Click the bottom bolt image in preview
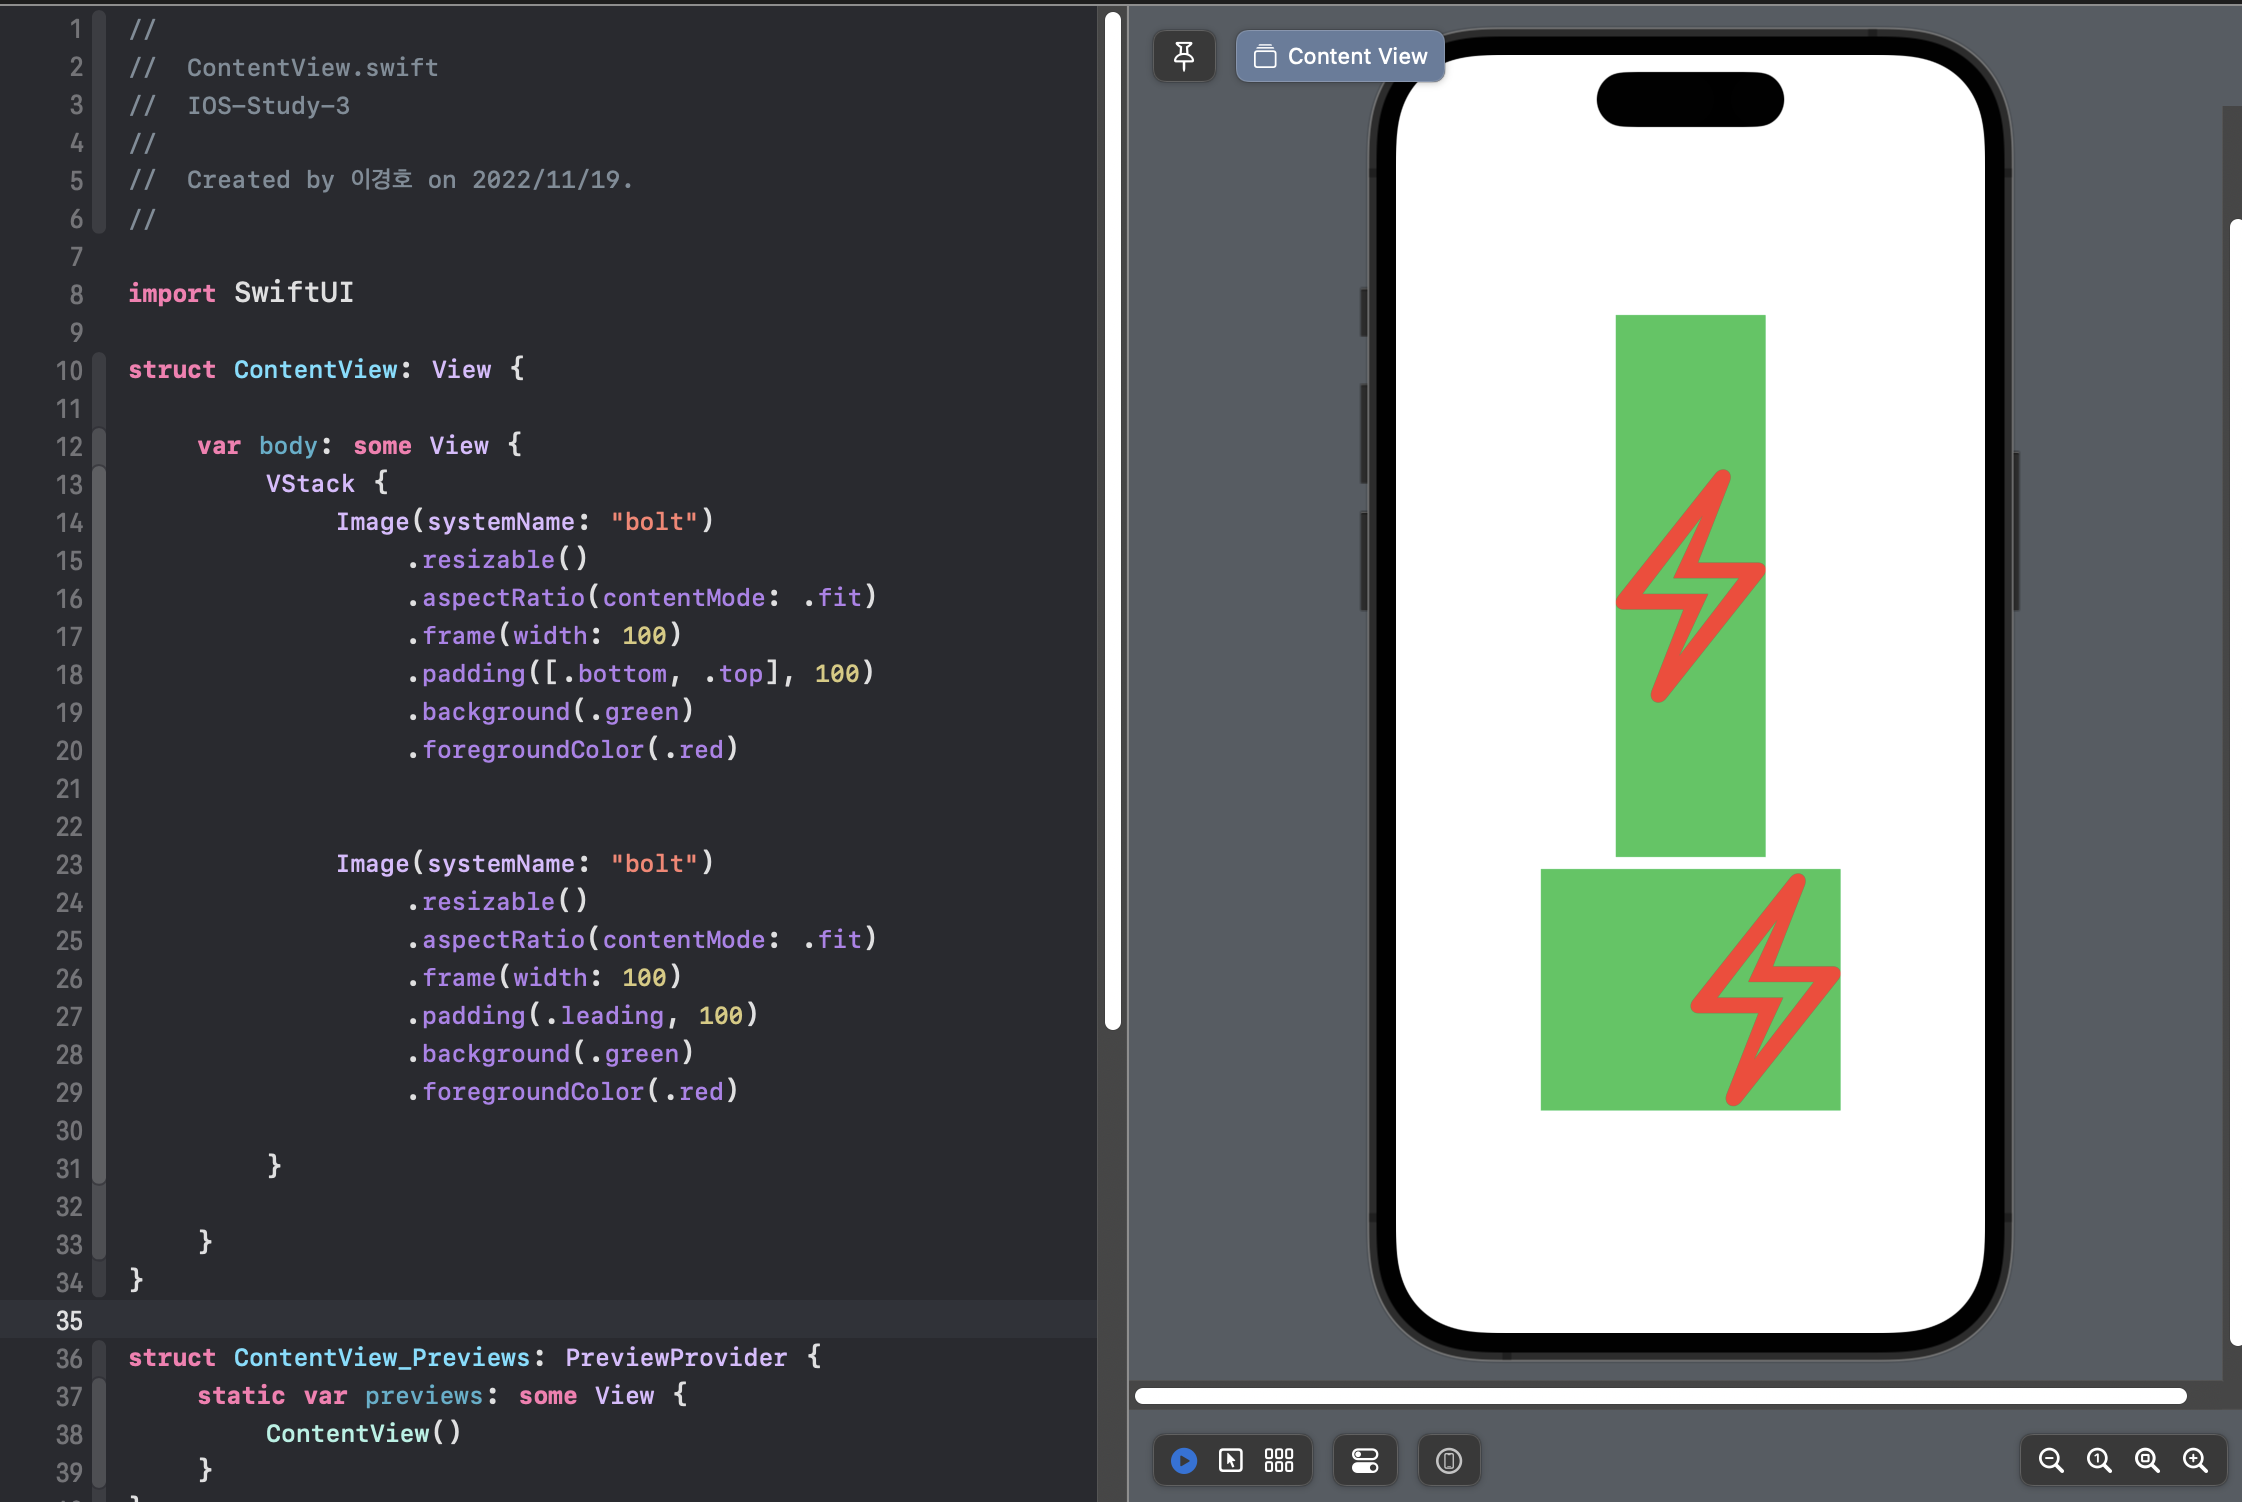Screen dimensions: 2242x1502 (x=1766, y=989)
